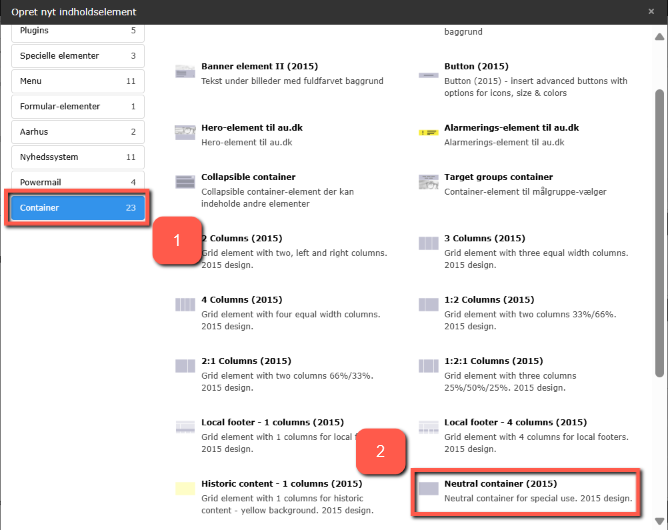Screen dimensions: 668x530
Task: Select the 1:2:1 Columns icon
Action: click(x=428, y=366)
